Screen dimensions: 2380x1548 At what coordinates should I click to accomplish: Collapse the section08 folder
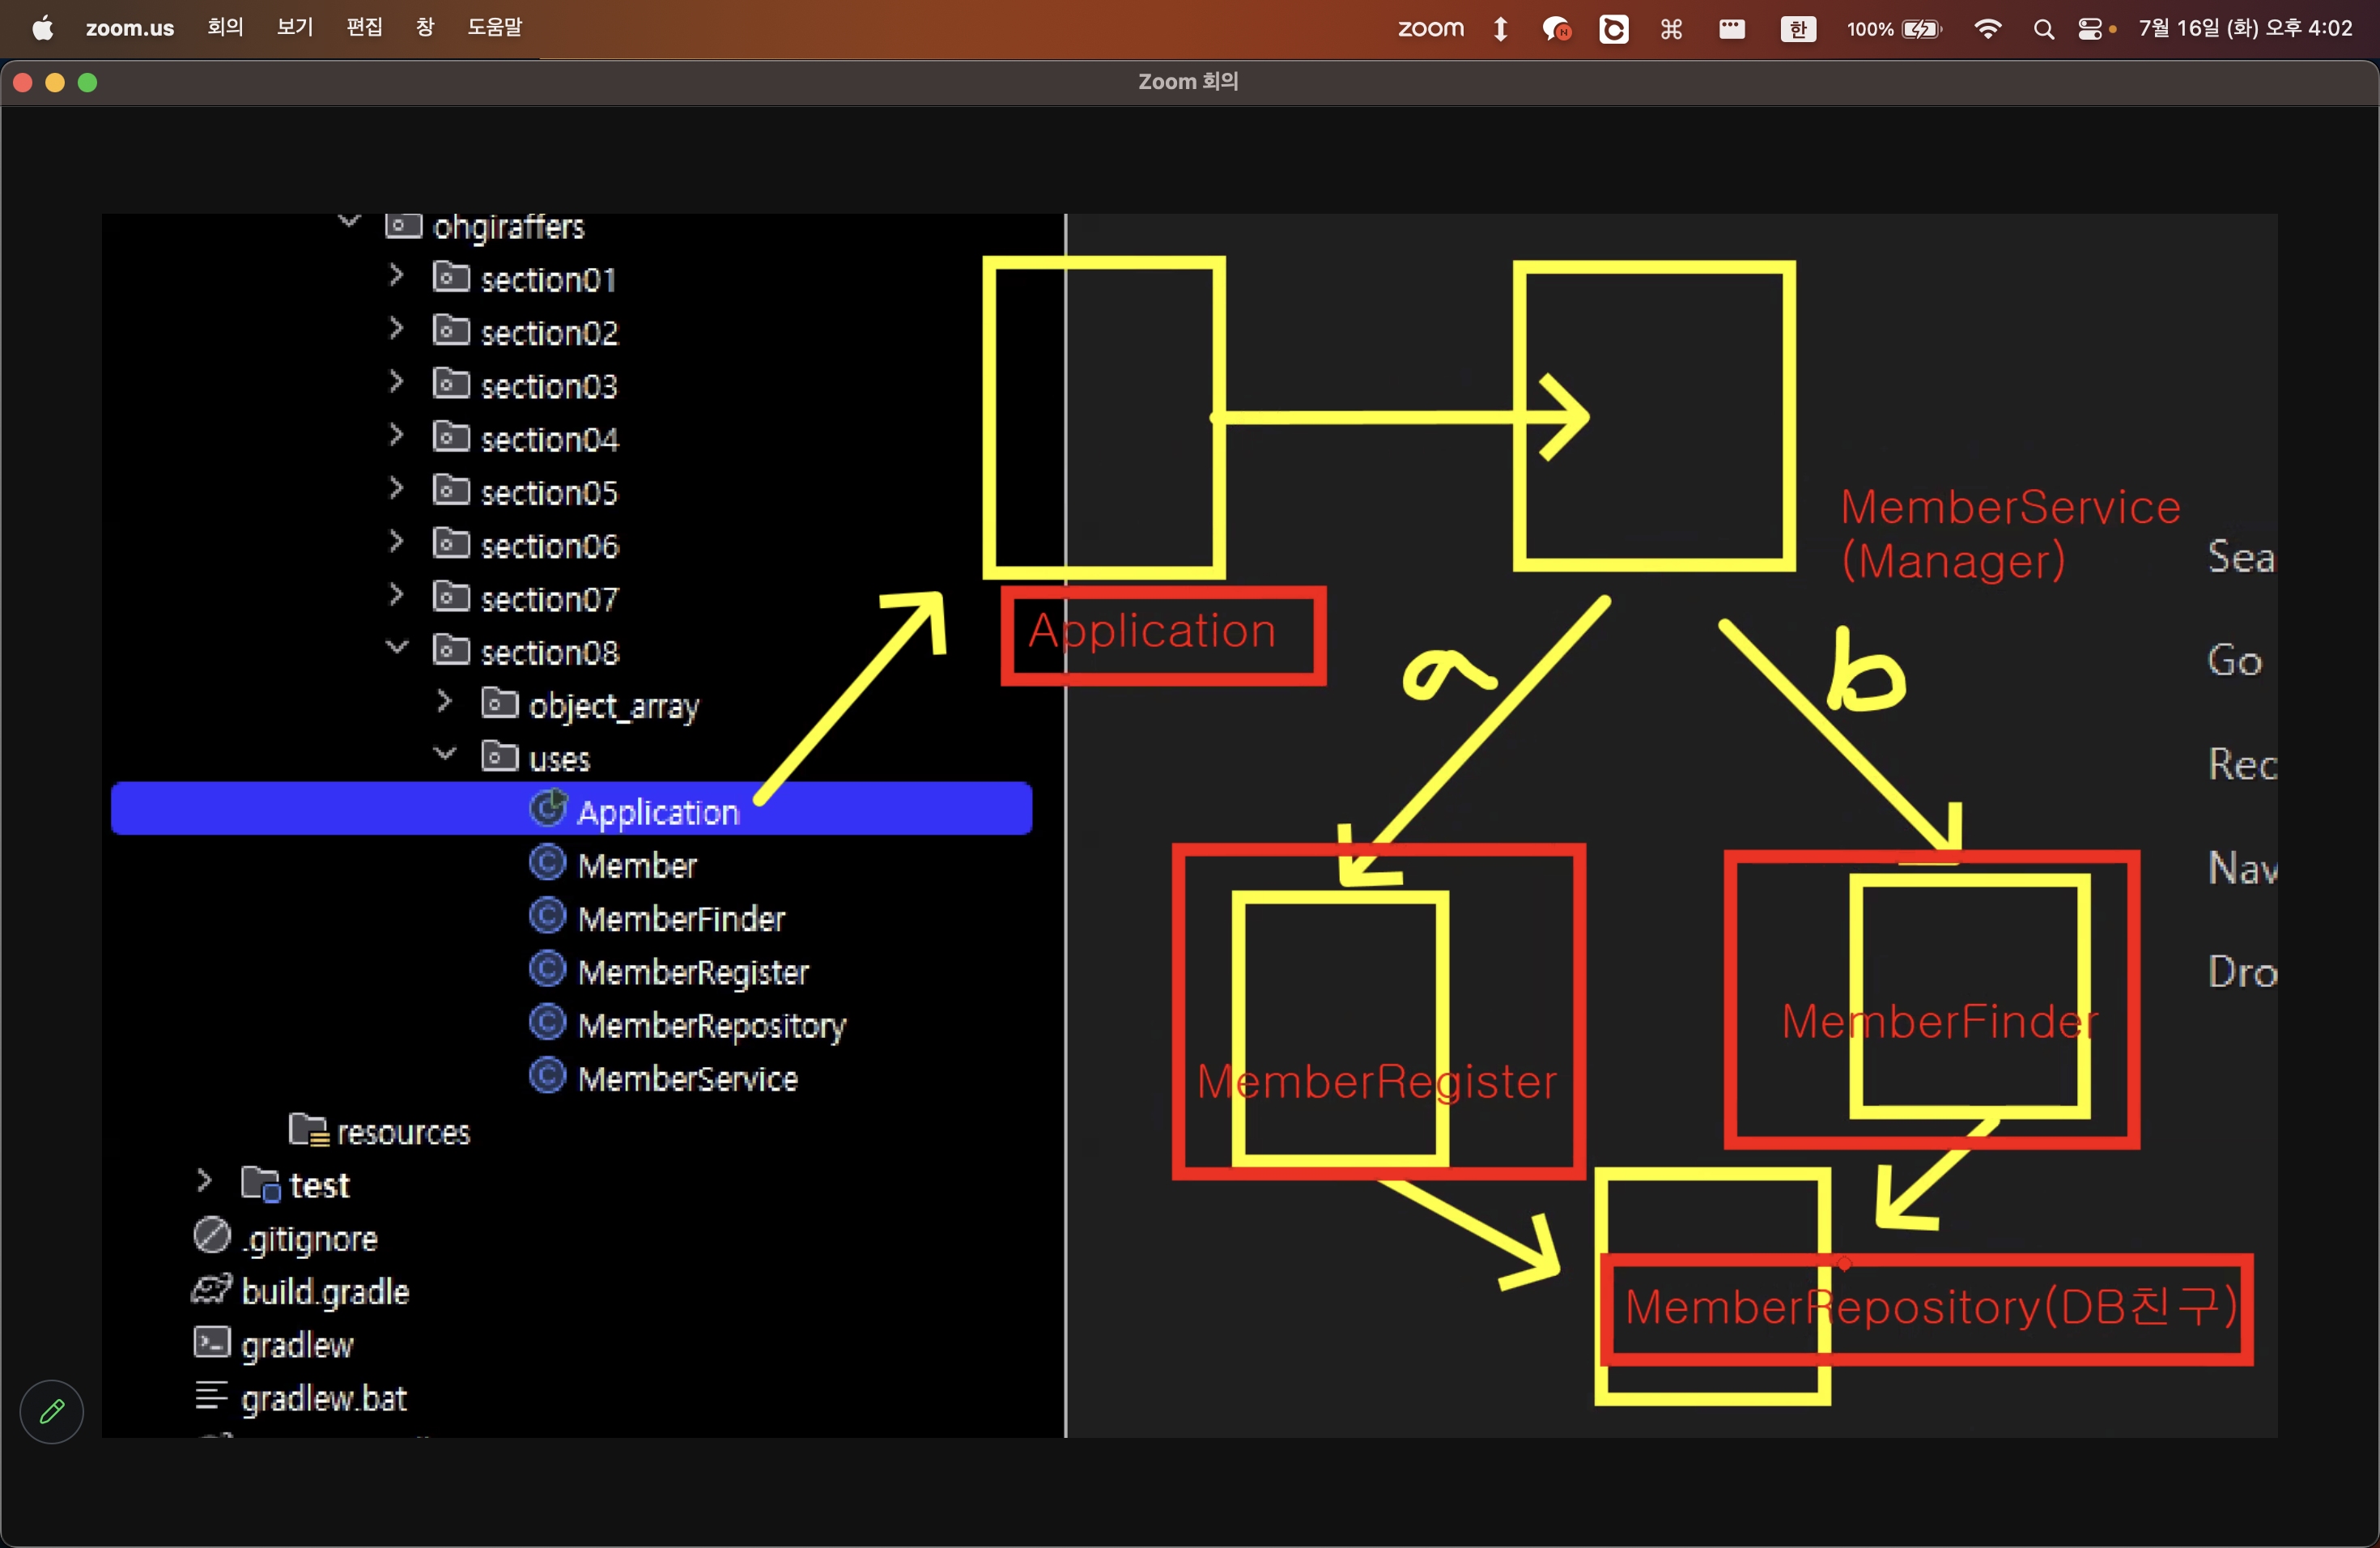[x=396, y=648]
